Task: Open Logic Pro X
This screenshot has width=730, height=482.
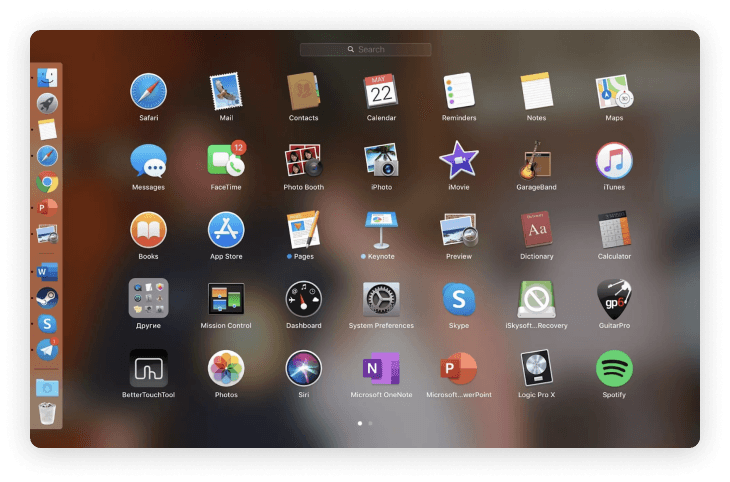Action: click(x=536, y=368)
